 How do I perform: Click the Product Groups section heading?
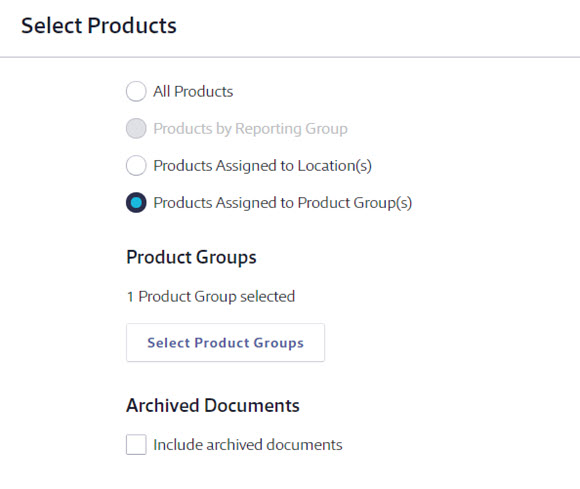click(x=191, y=257)
